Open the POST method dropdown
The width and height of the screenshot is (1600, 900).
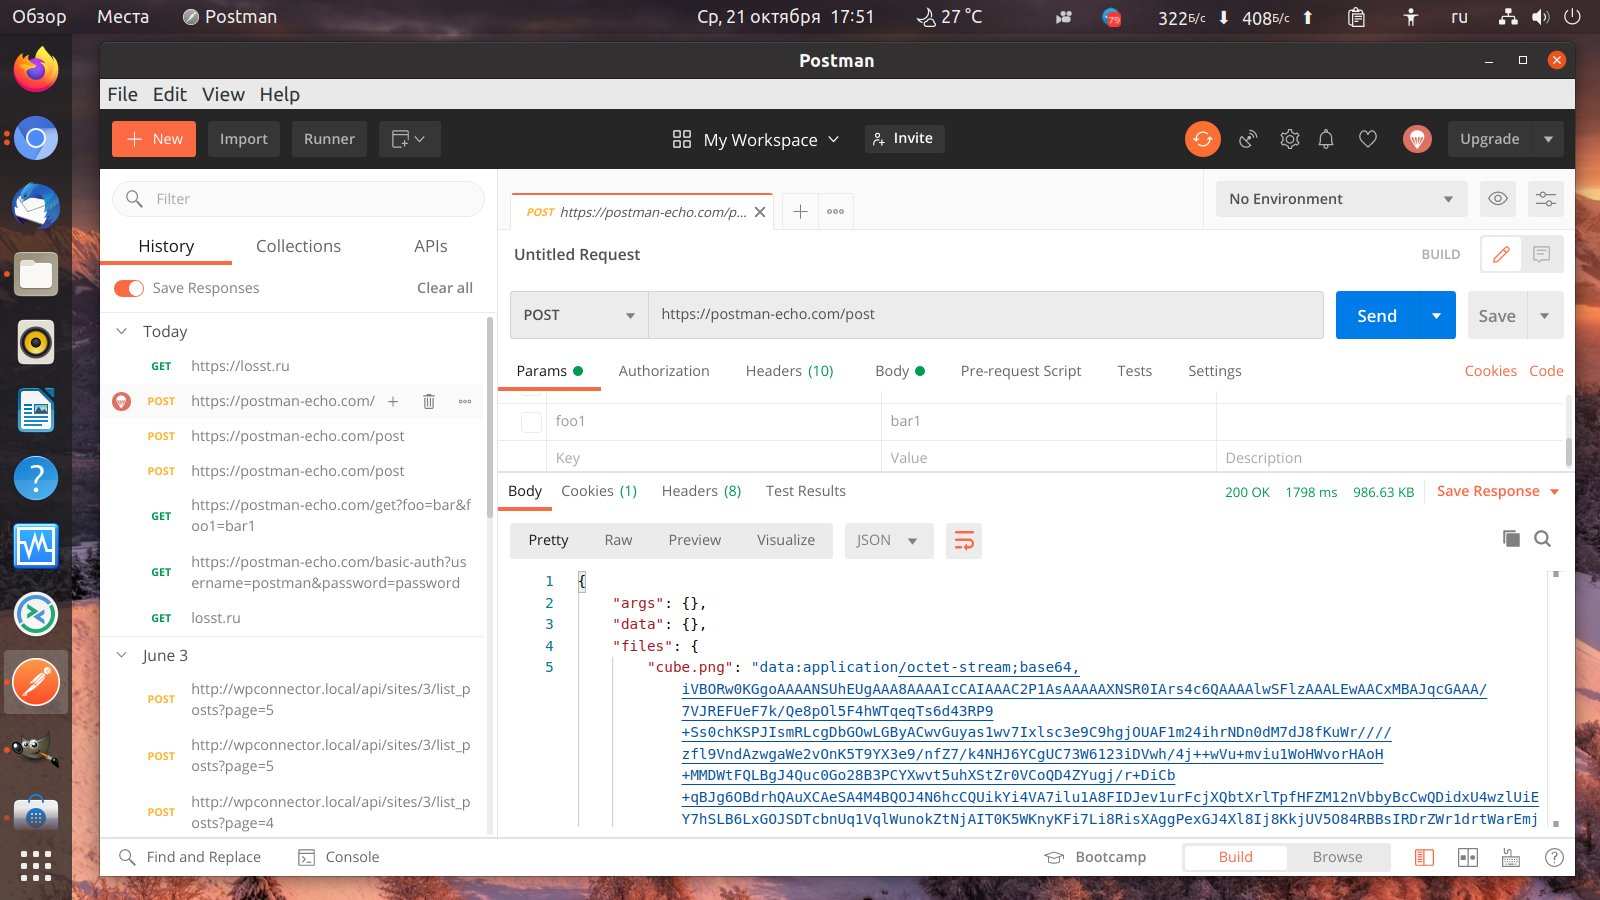(579, 315)
